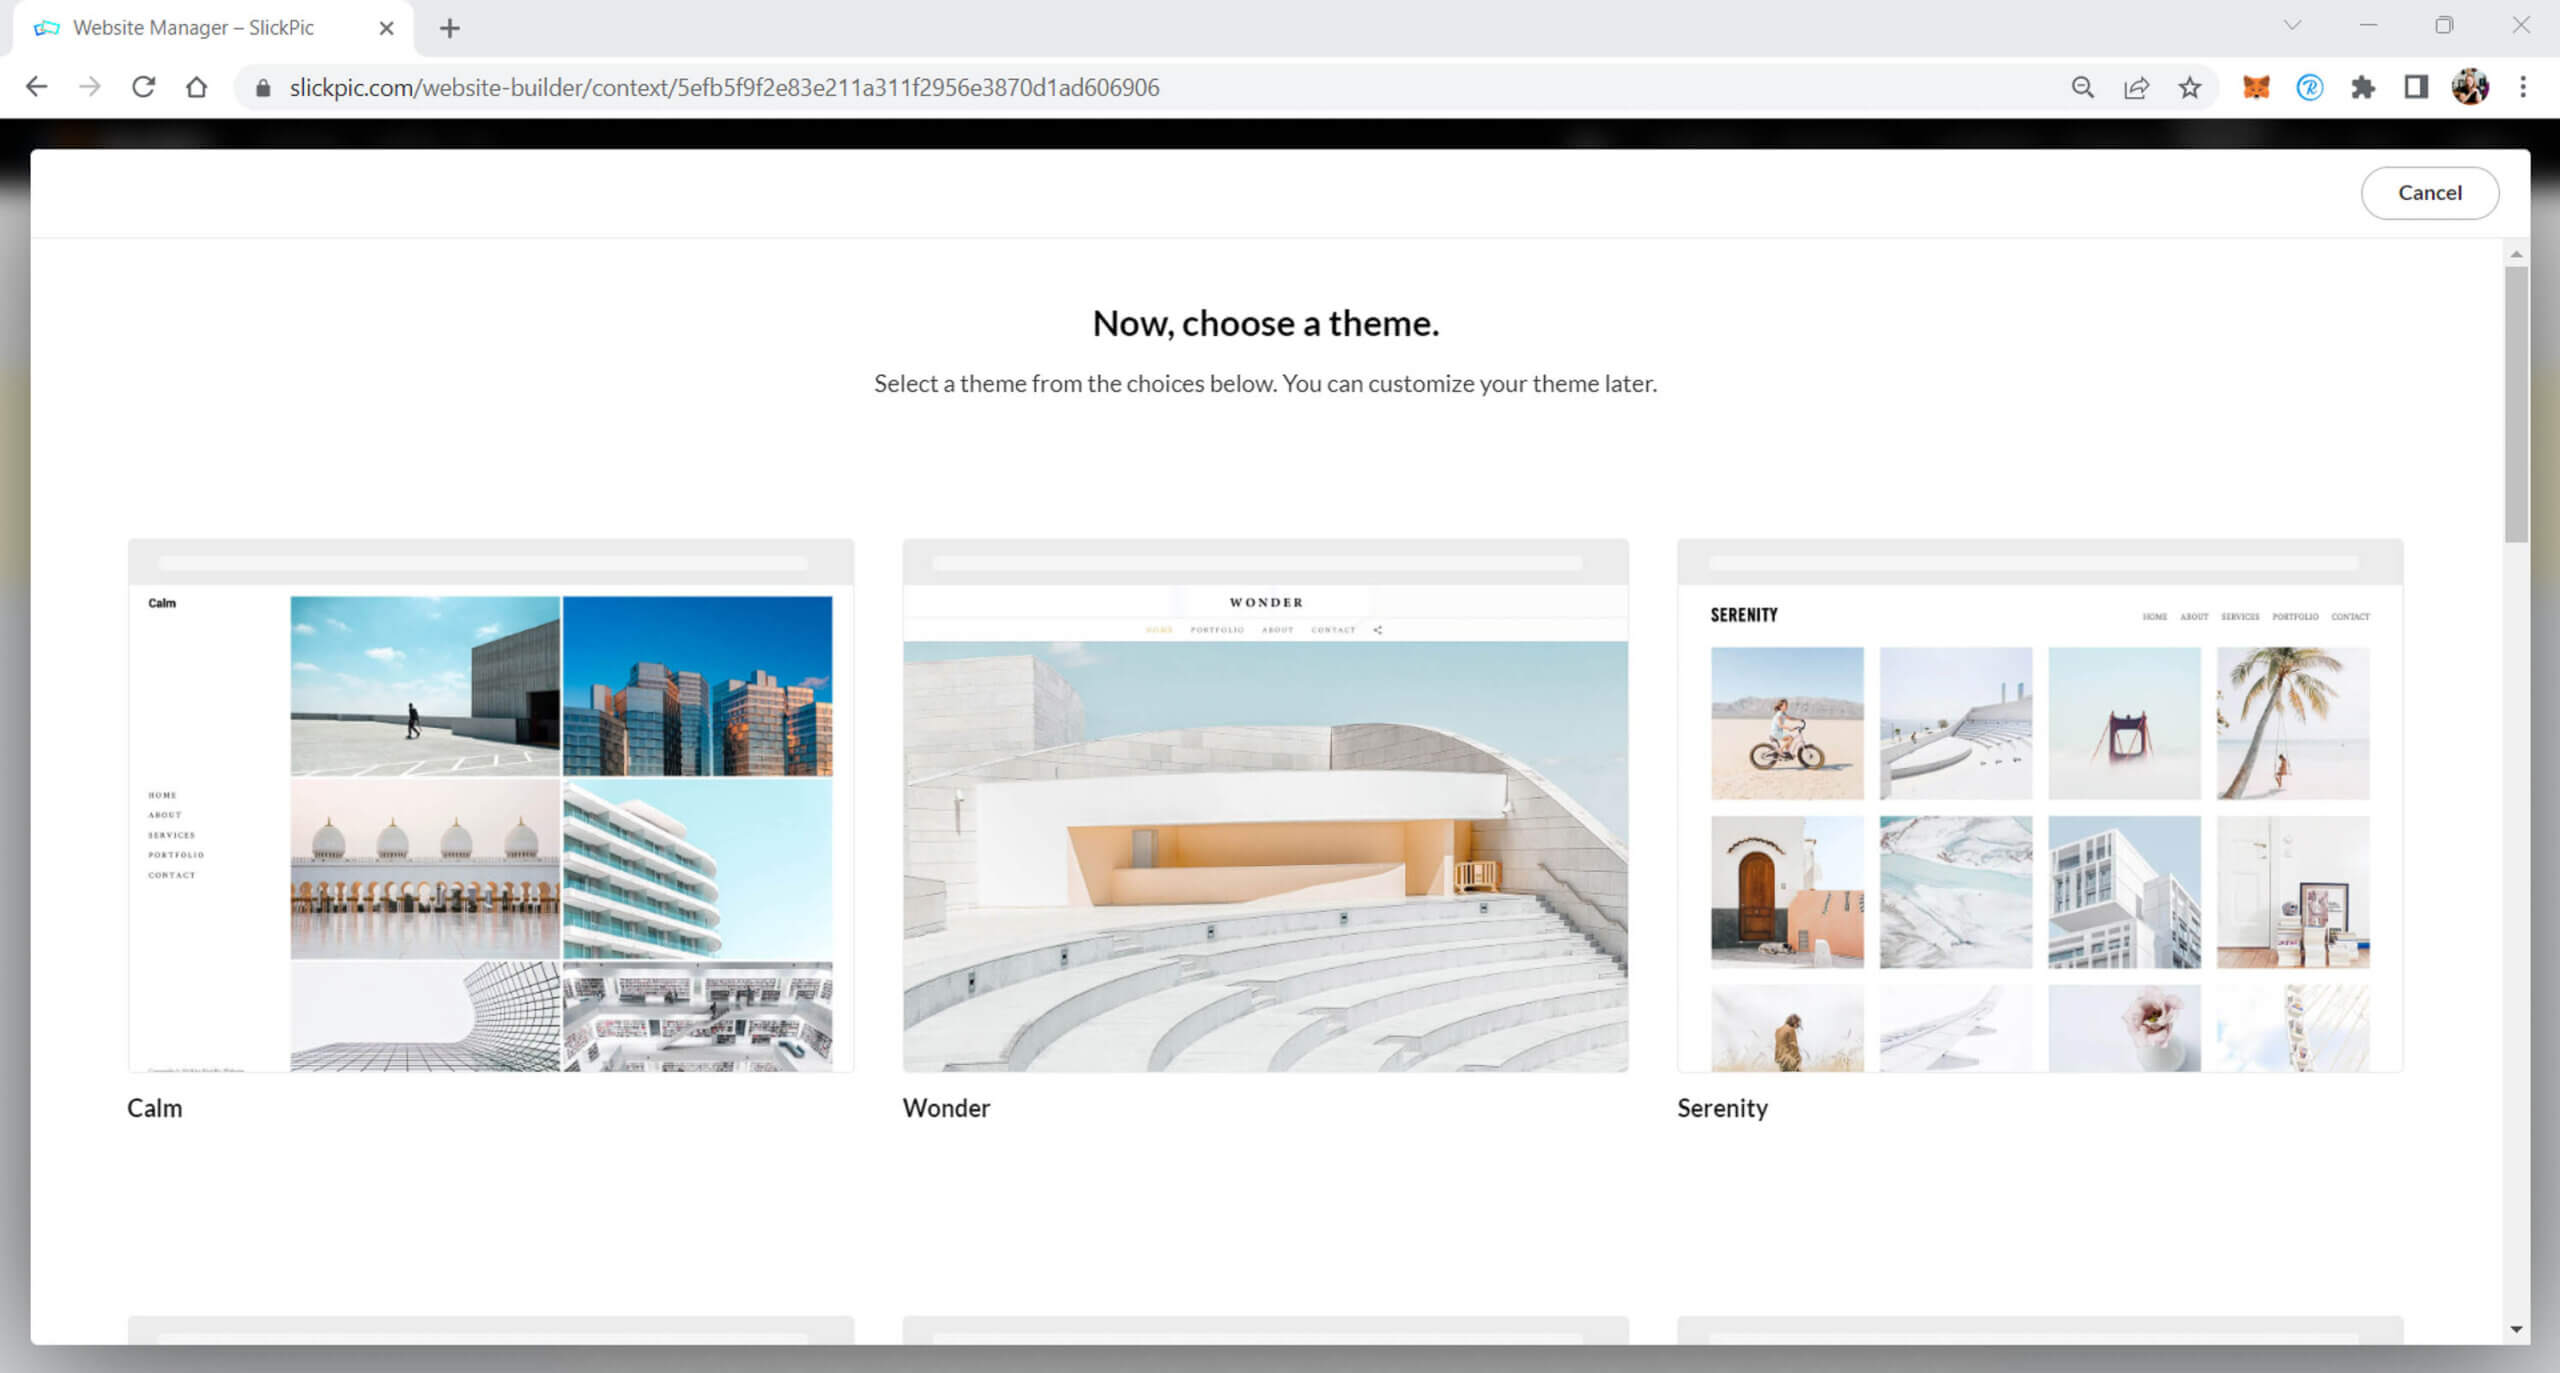Open a new browser tab

450,28
